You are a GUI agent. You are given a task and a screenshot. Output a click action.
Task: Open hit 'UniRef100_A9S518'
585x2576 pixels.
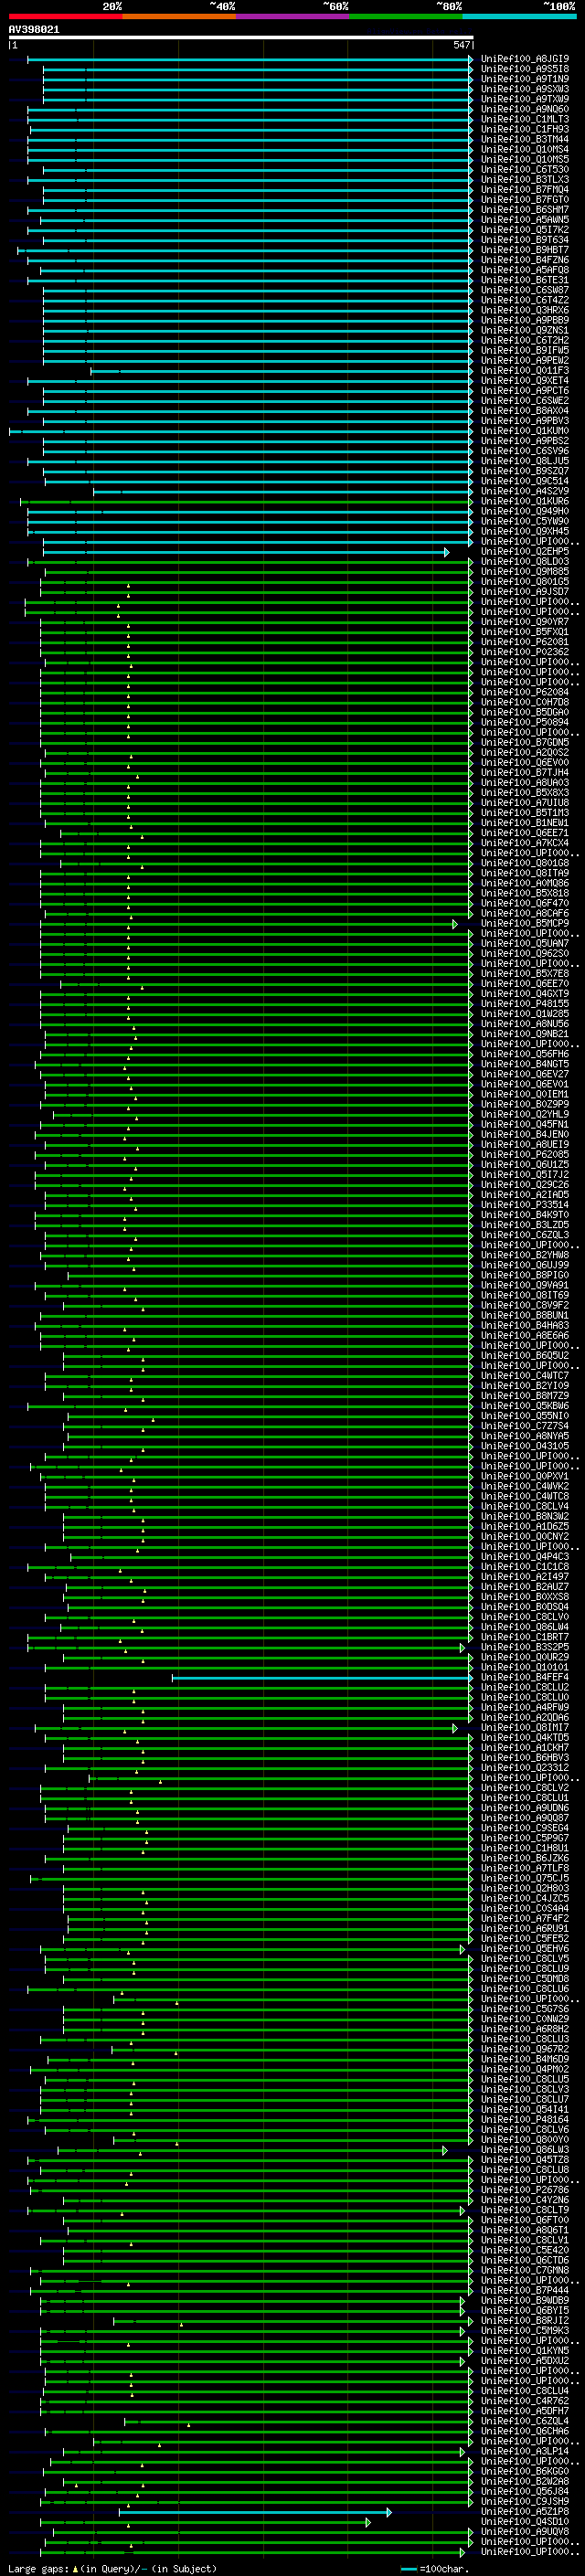point(525,69)
